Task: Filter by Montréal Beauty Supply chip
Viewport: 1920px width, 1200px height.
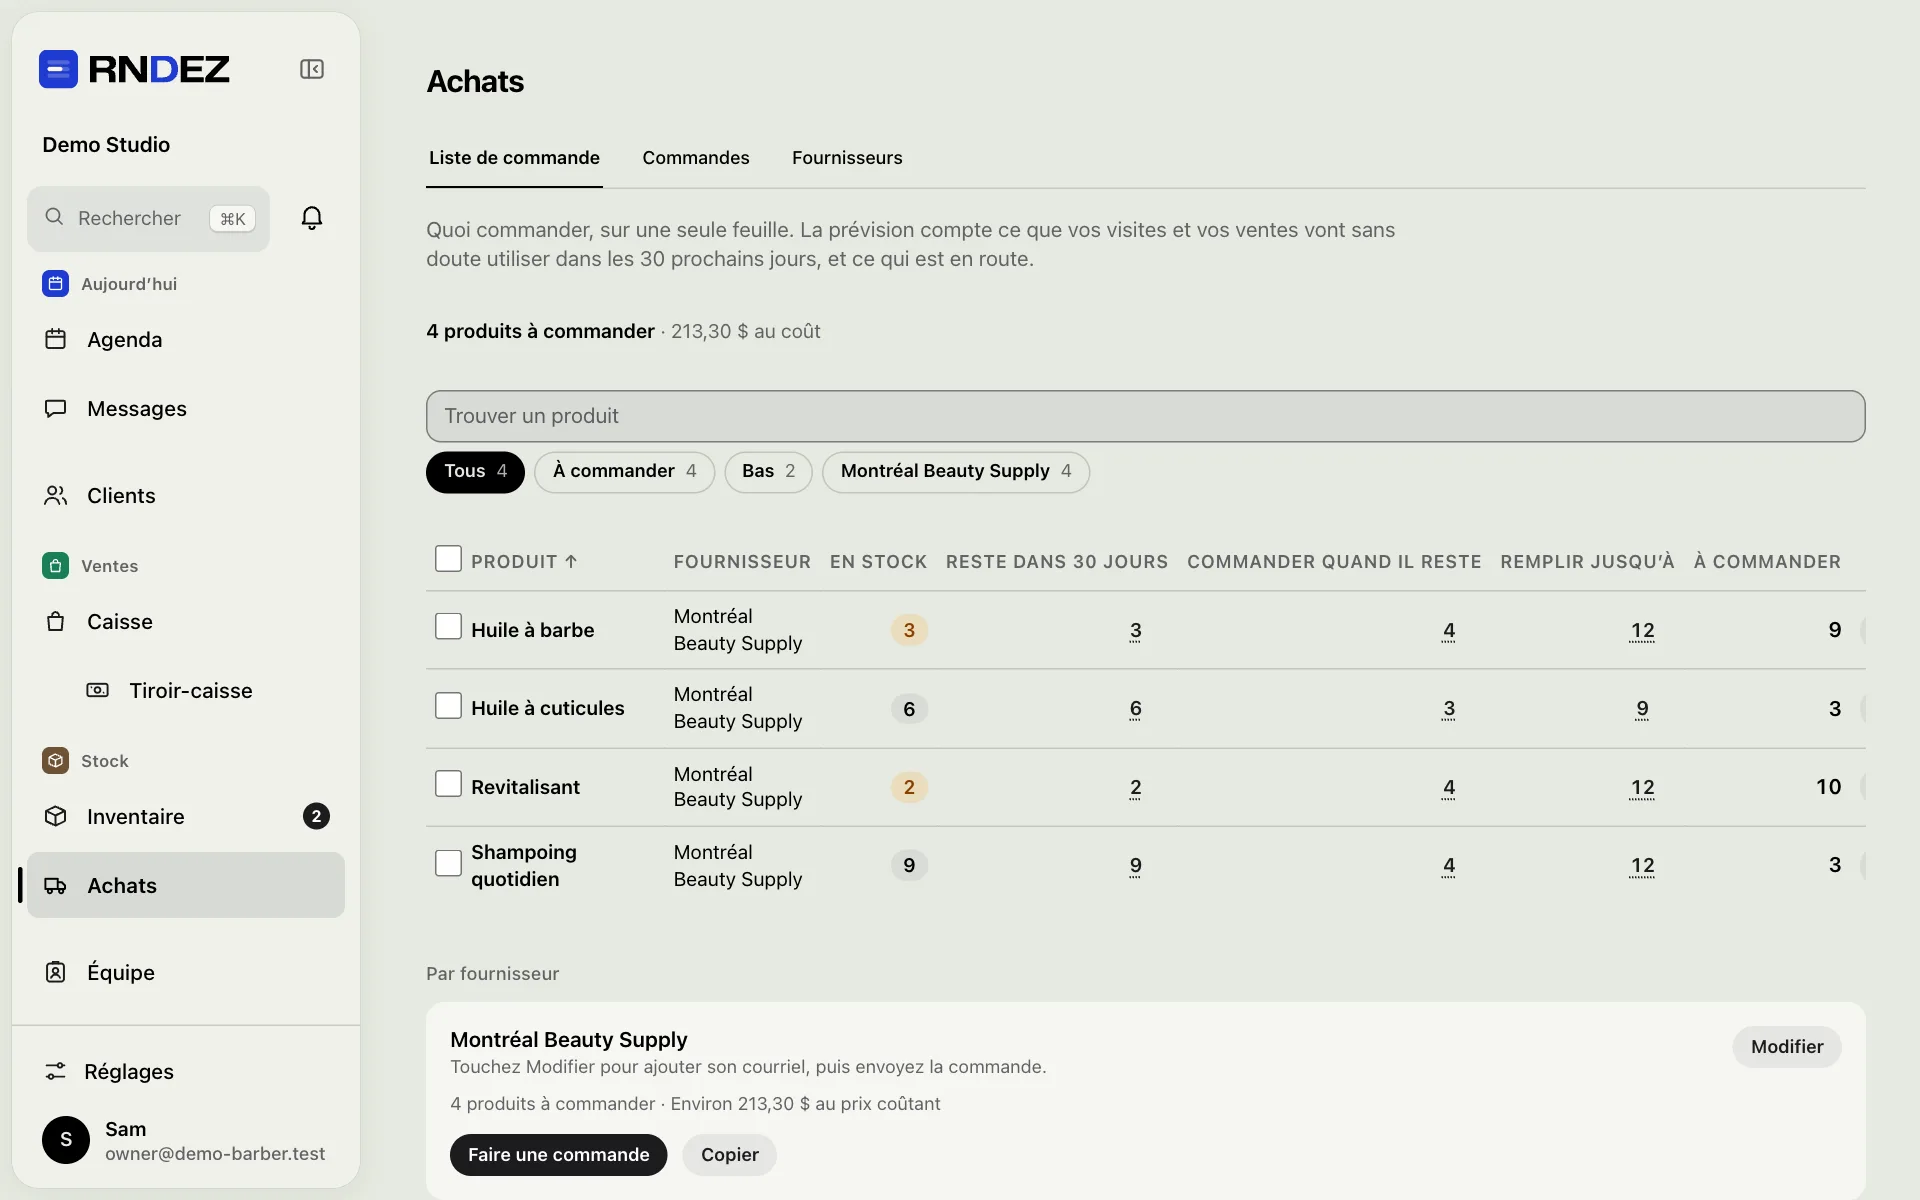Action: coord(956,472)
